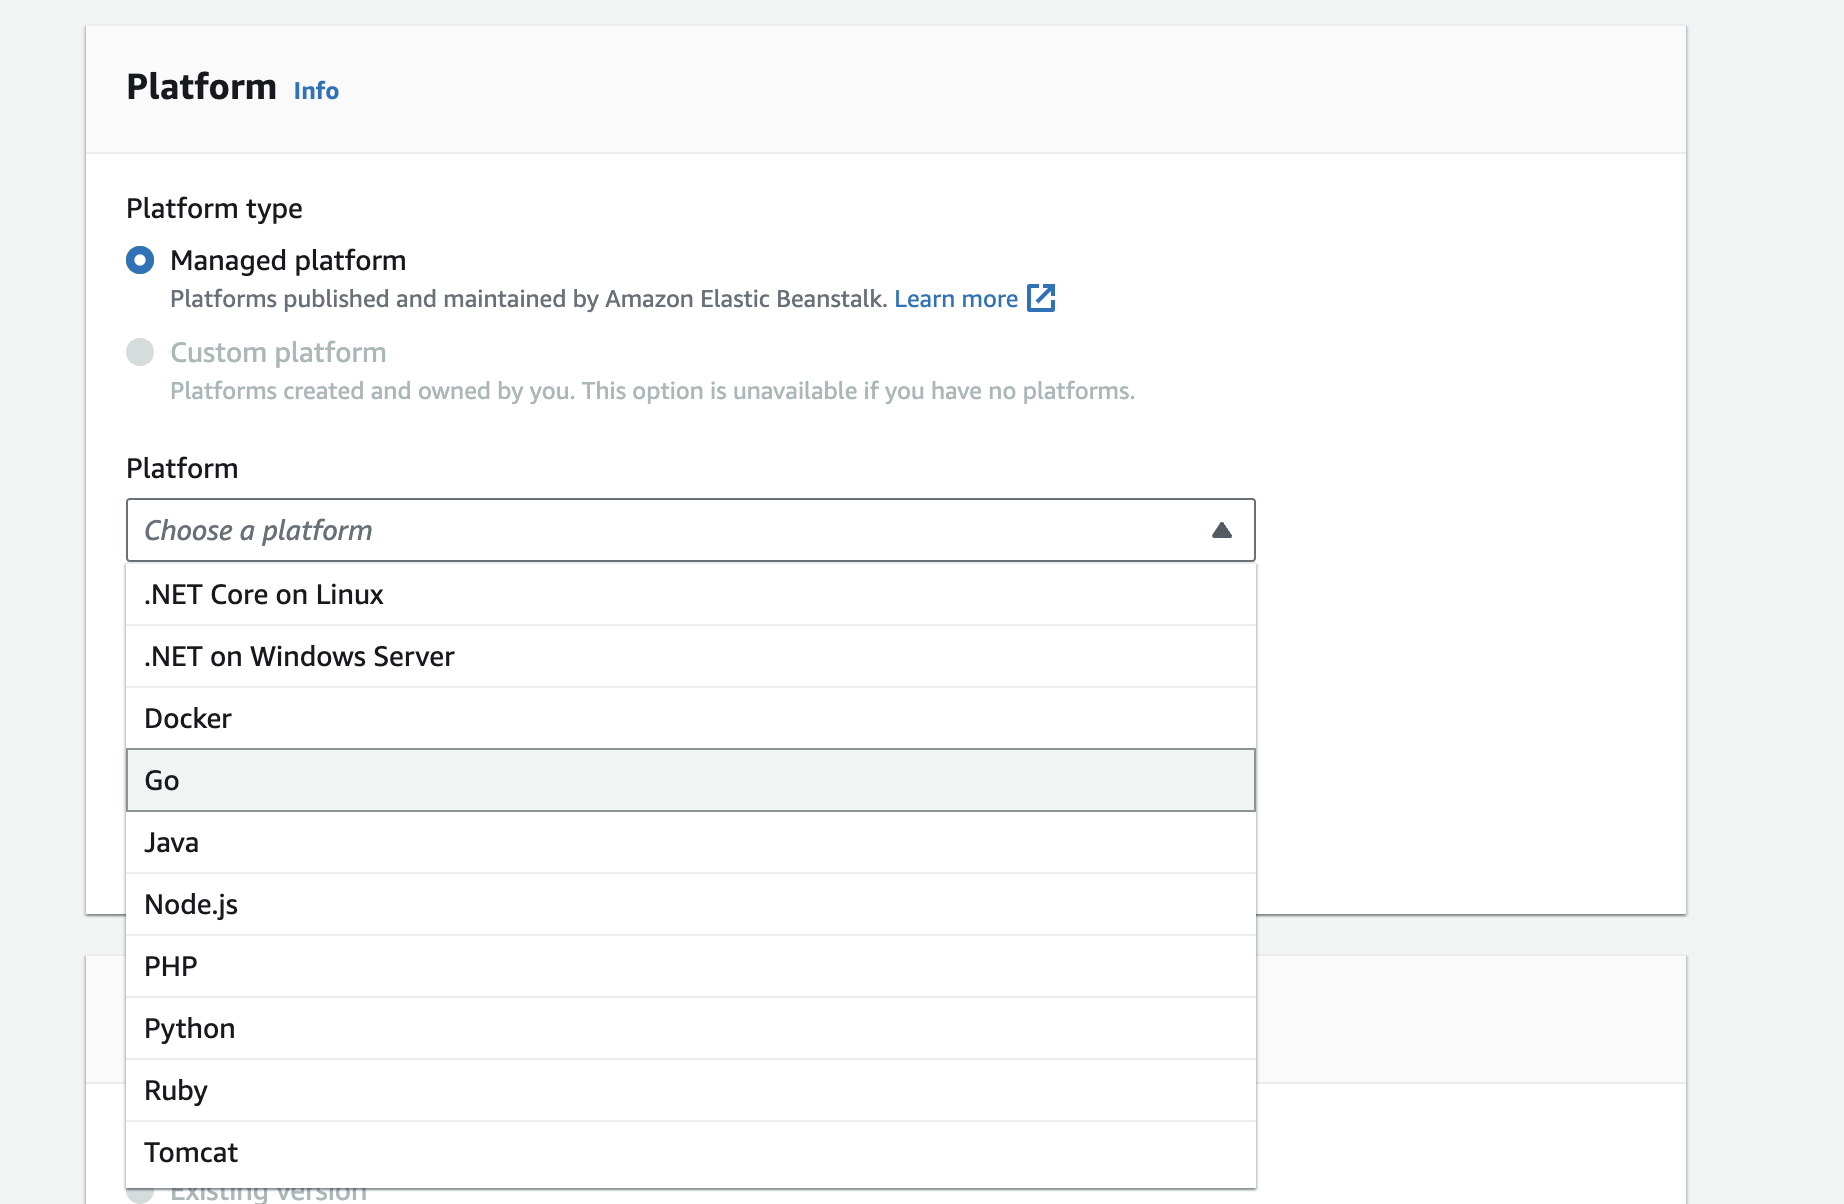Choose Tomcat as the platform
The image size is (1844, 1204).
click(191, 1153)
